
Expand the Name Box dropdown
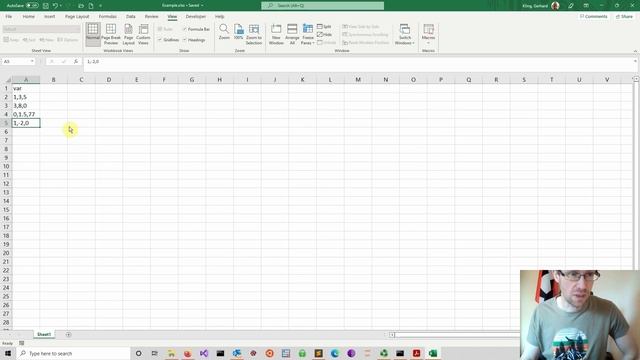pos(32,61)
